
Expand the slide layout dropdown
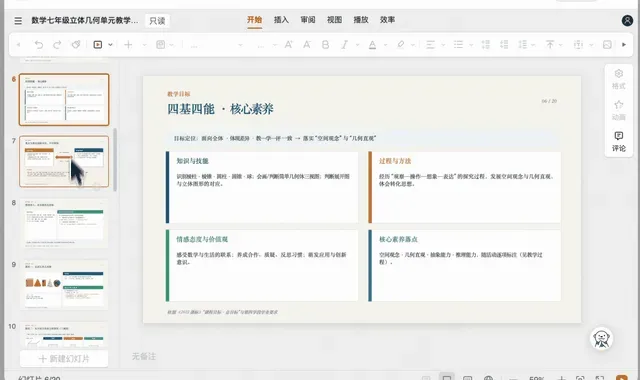point(172,44)
